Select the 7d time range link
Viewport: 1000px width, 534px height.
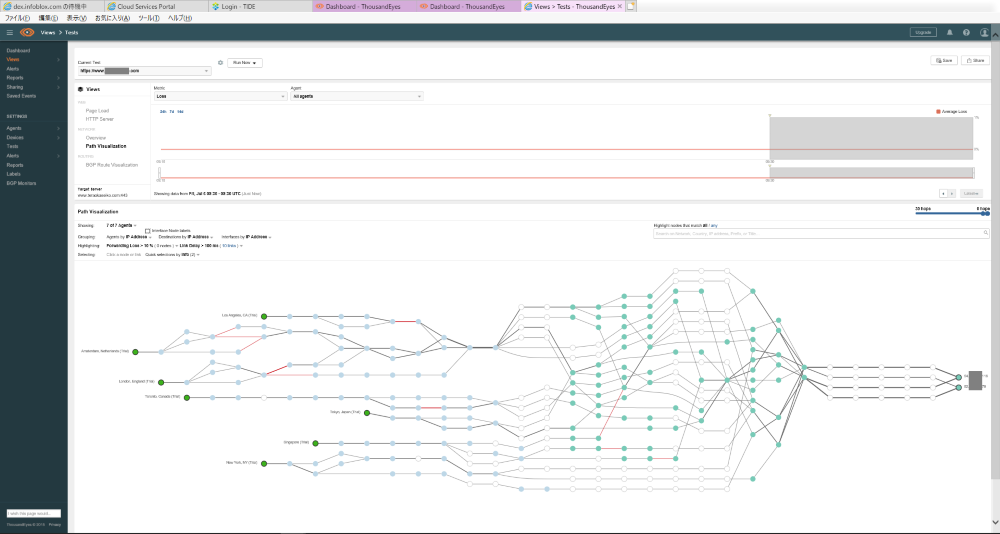tap(172, 112)
